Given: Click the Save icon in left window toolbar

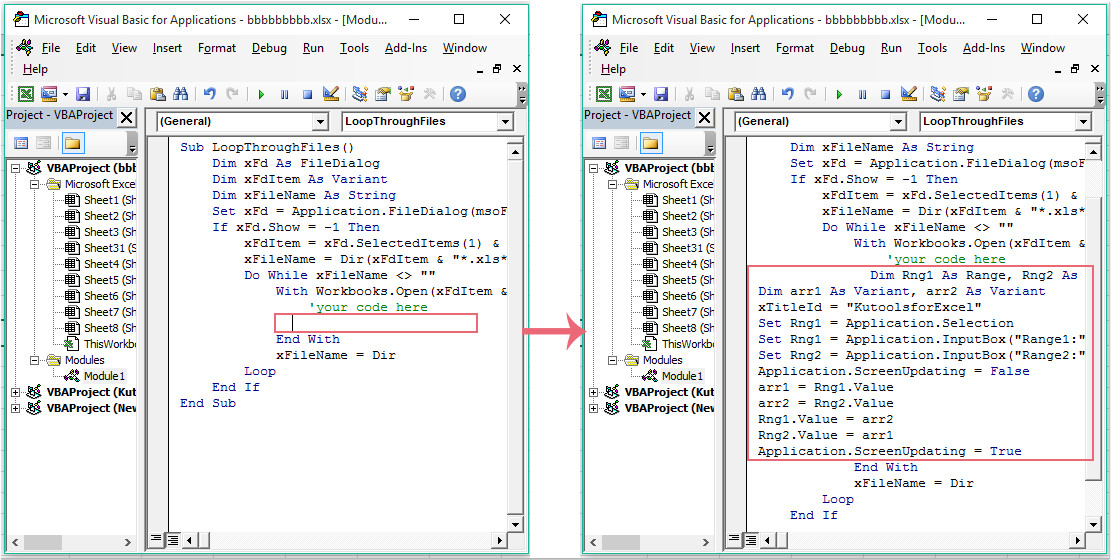Looking at the screenshot, I should [83, 94].
